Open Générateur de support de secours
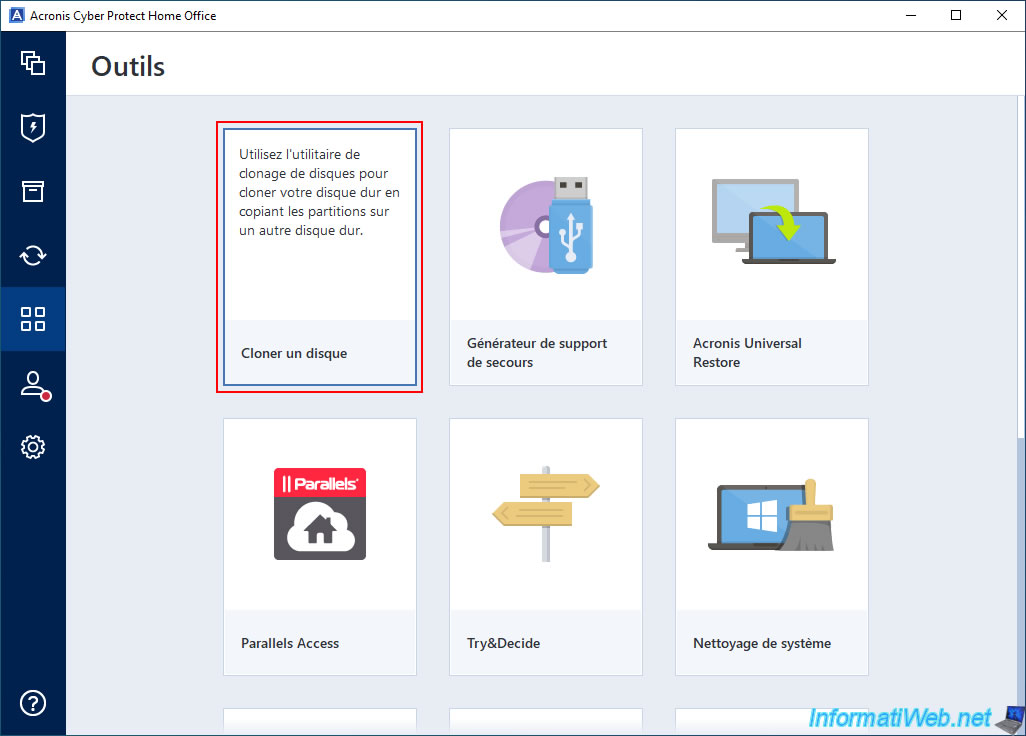This screenshot has height=736, width=1026. tap(537, 353)
